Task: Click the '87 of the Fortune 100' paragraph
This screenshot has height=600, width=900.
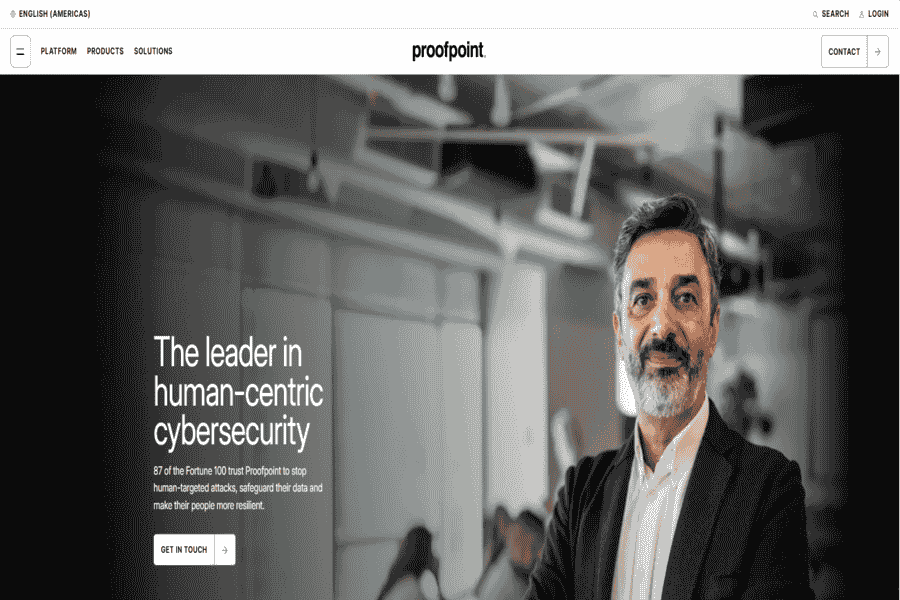Action: click(238, 488)
